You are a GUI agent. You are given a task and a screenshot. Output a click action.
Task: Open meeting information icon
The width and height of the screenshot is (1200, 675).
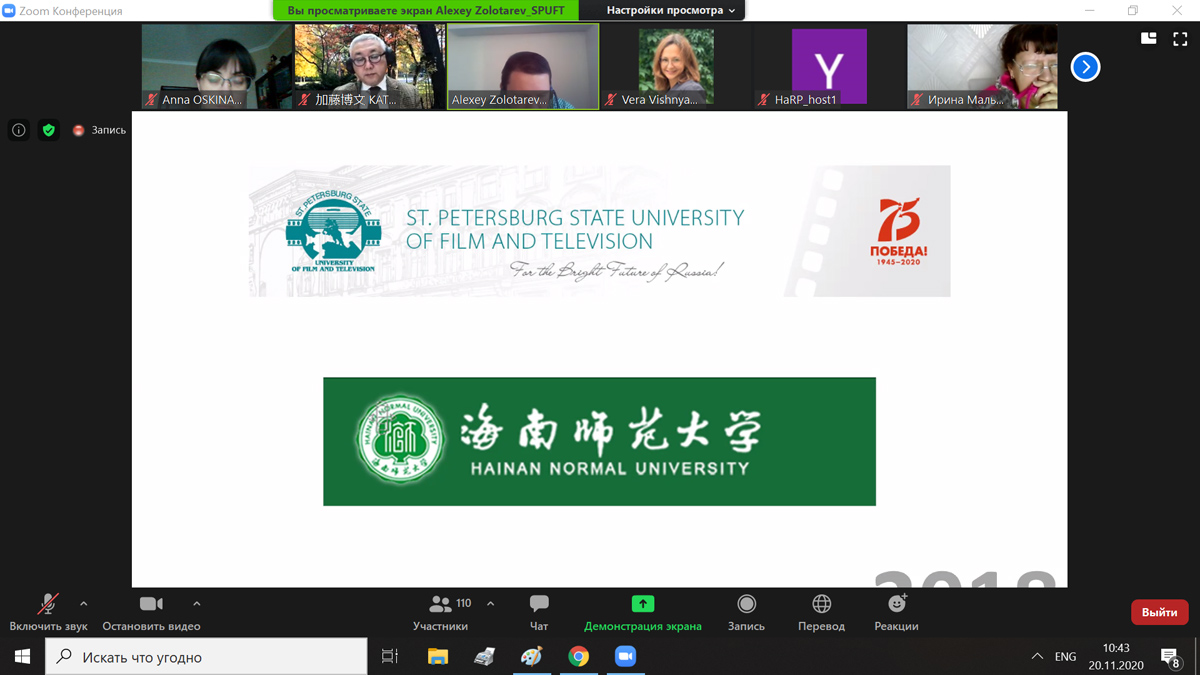(x=18, y=130)
